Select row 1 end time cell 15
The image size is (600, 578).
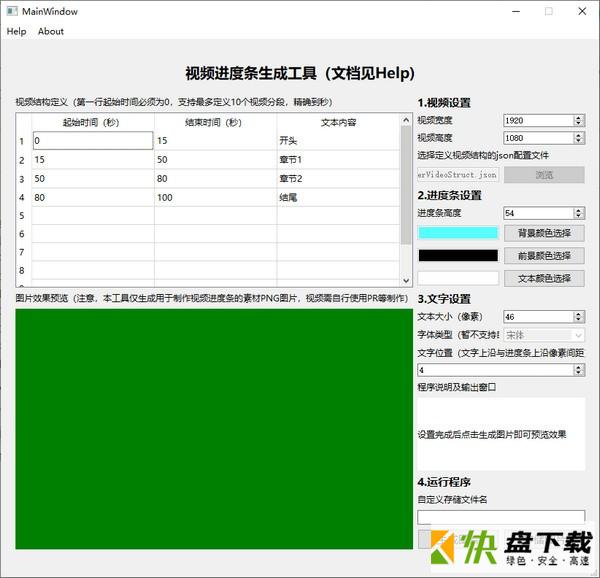click(x=215, y=140)
